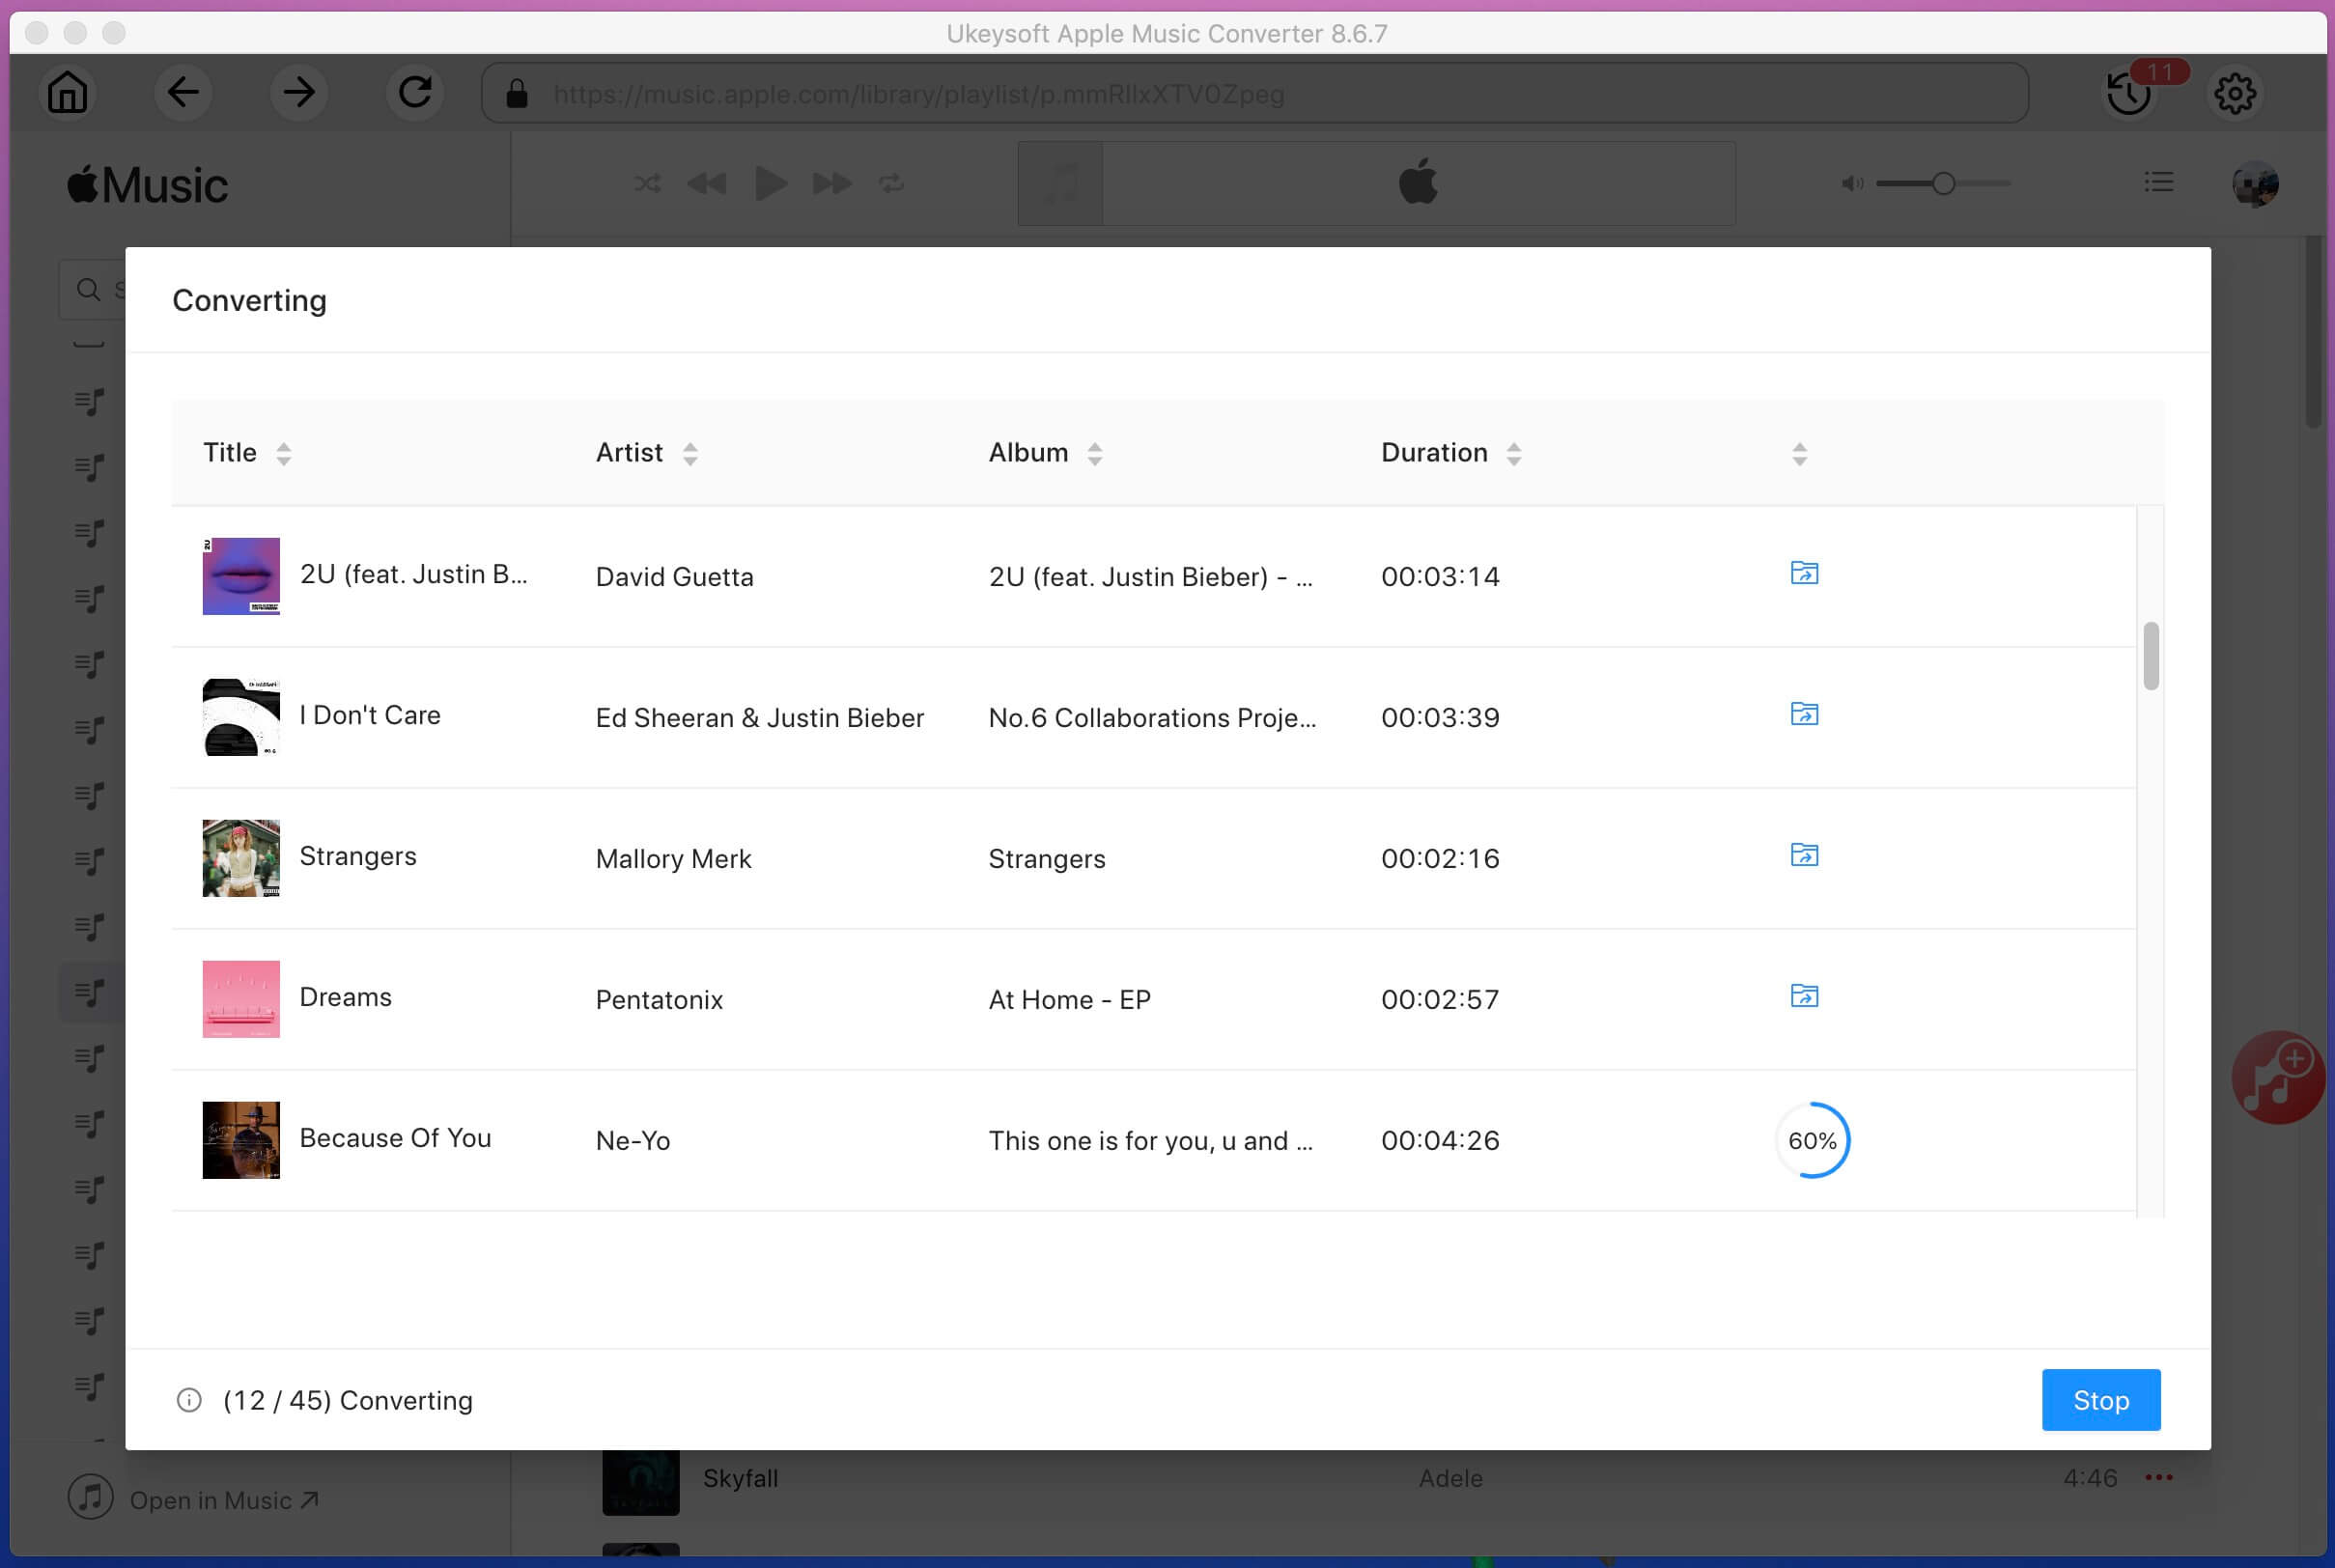Expand Album column sorting options
2335x1568 pixels.
pyautogui.click(x=1094, y=453)
